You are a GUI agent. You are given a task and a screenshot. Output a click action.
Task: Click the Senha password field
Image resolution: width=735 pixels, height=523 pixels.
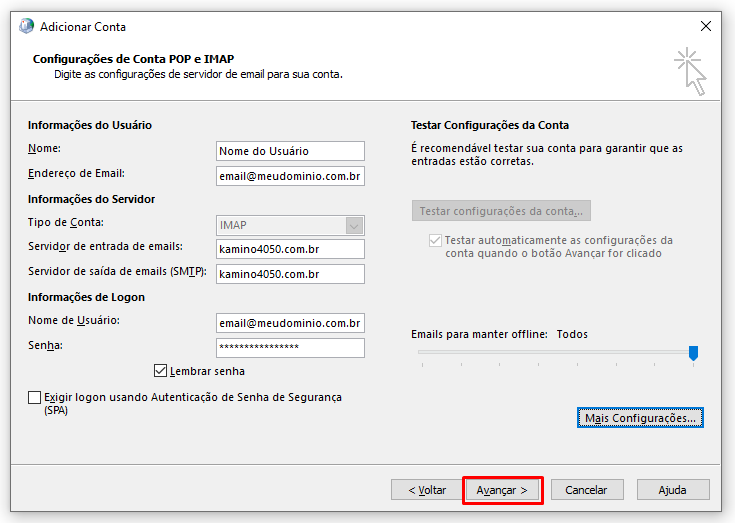(290, 348)
